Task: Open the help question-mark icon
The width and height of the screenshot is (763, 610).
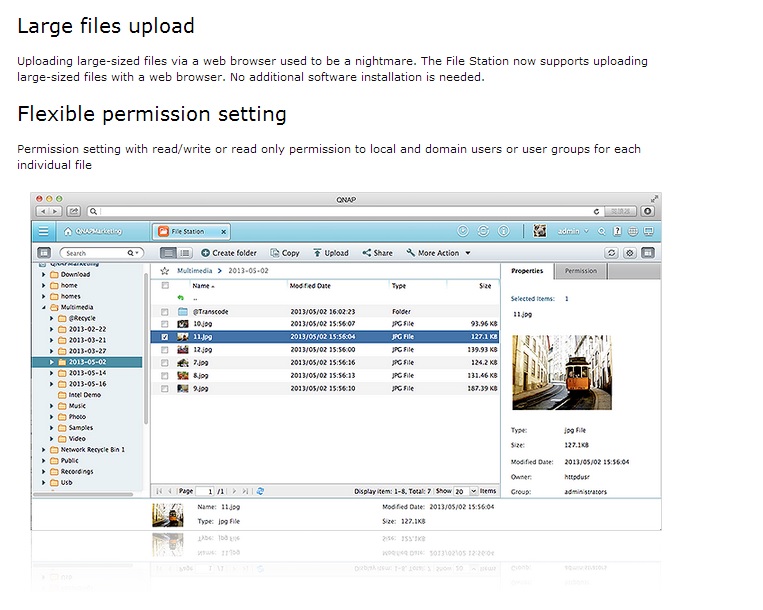Action: coord(617,232)
